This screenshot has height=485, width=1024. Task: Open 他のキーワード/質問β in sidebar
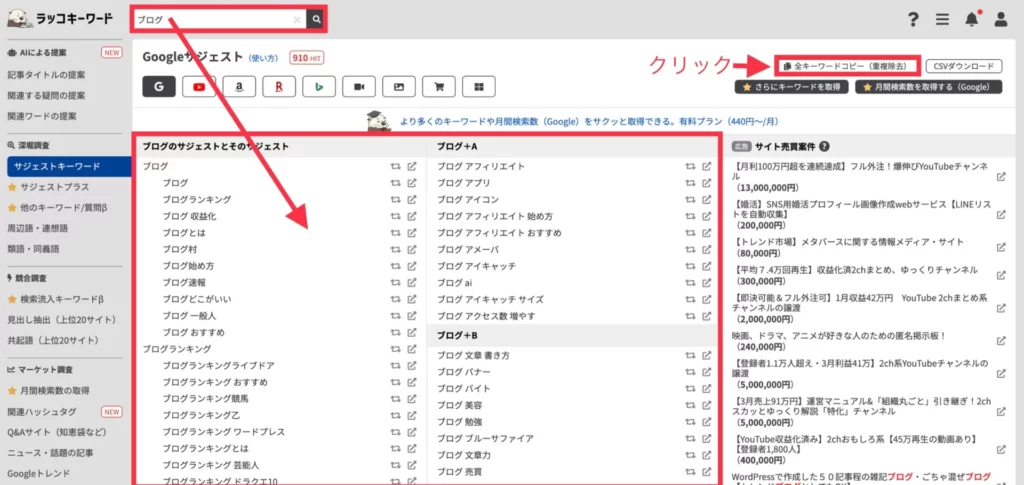[x=58, y=208]
